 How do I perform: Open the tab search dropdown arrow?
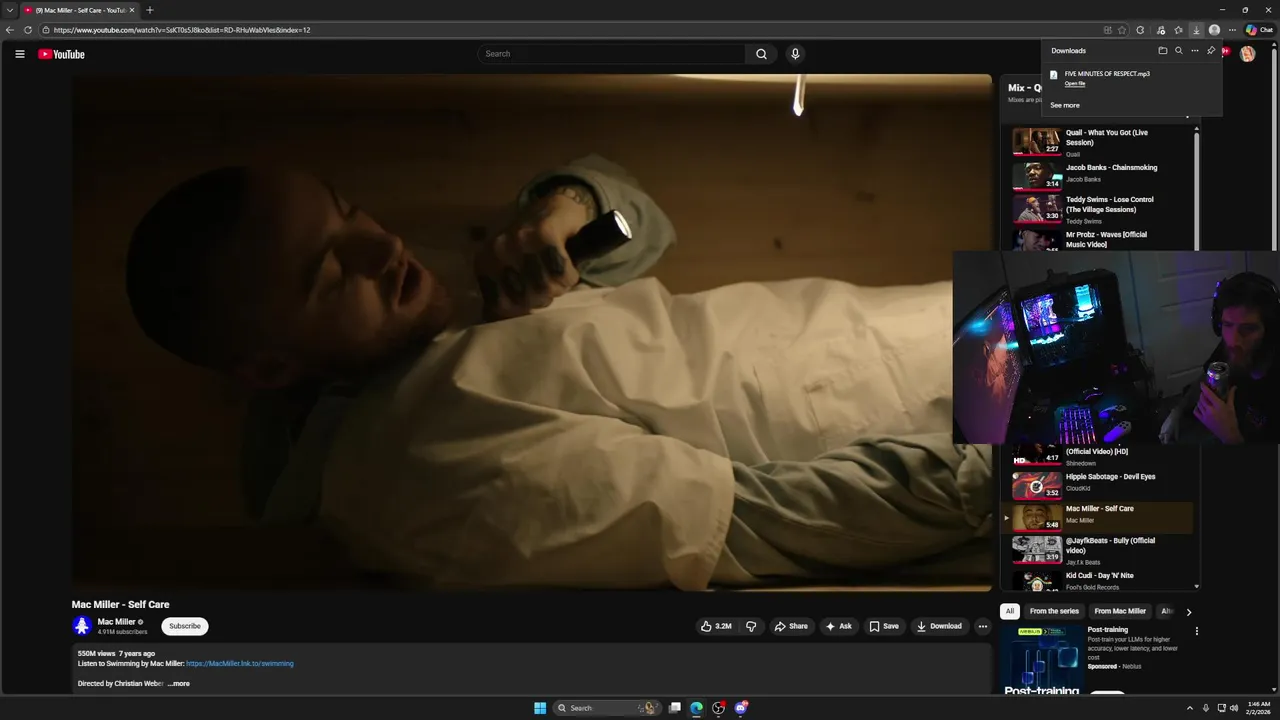tap(10, 10)
